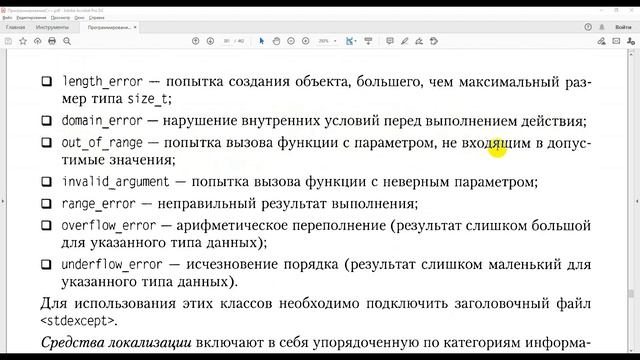Click the word domain_error
This screenshot has width=640, height=360.
tap(102, 121)
